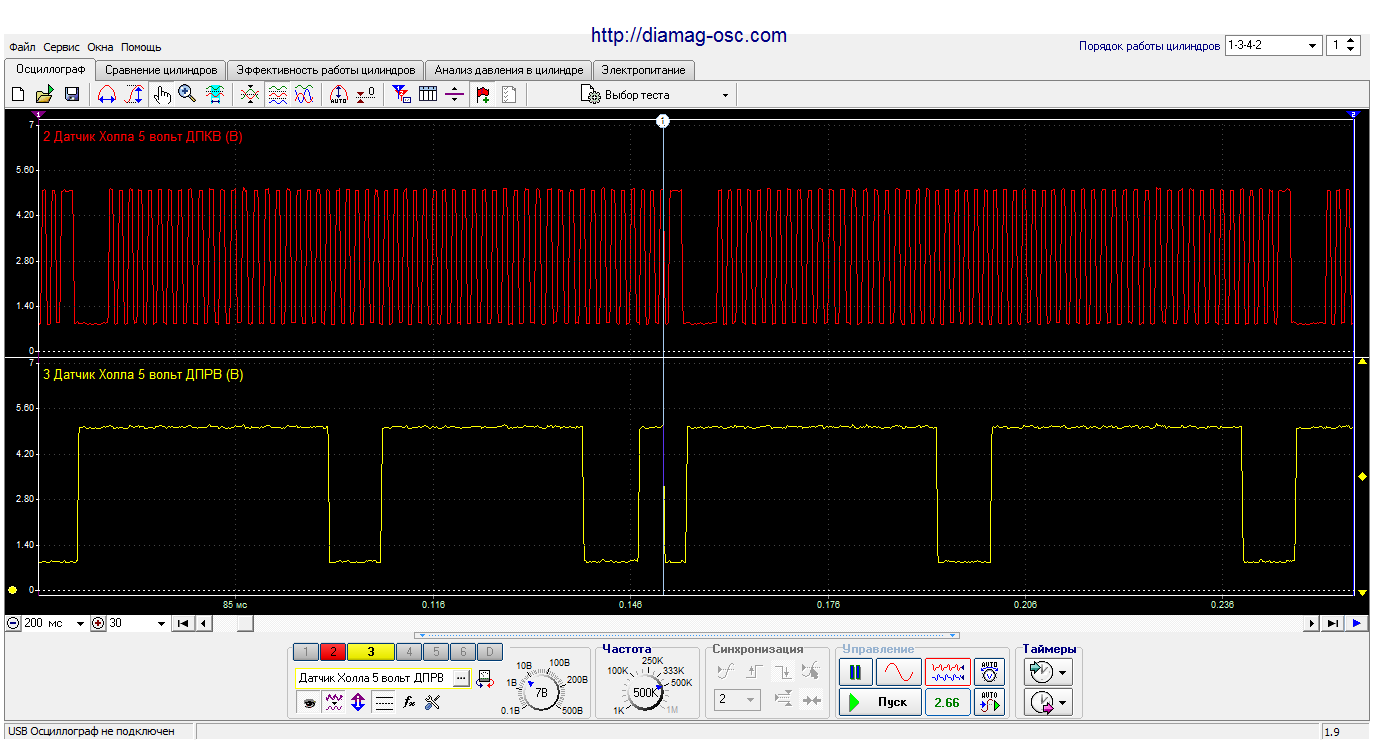
Task: Toggle the grid table icon
Action: 428,95
